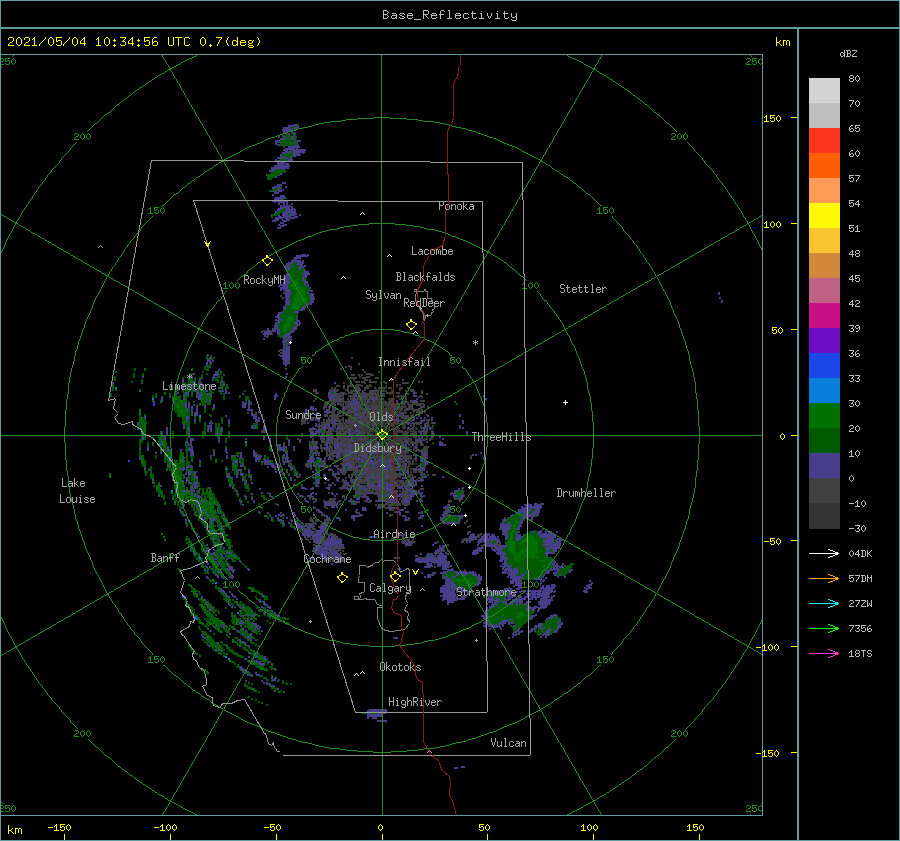Click the bright blue swatch near 33 dBZ
This screenshot has height=841, width=900.
[824, 365]
